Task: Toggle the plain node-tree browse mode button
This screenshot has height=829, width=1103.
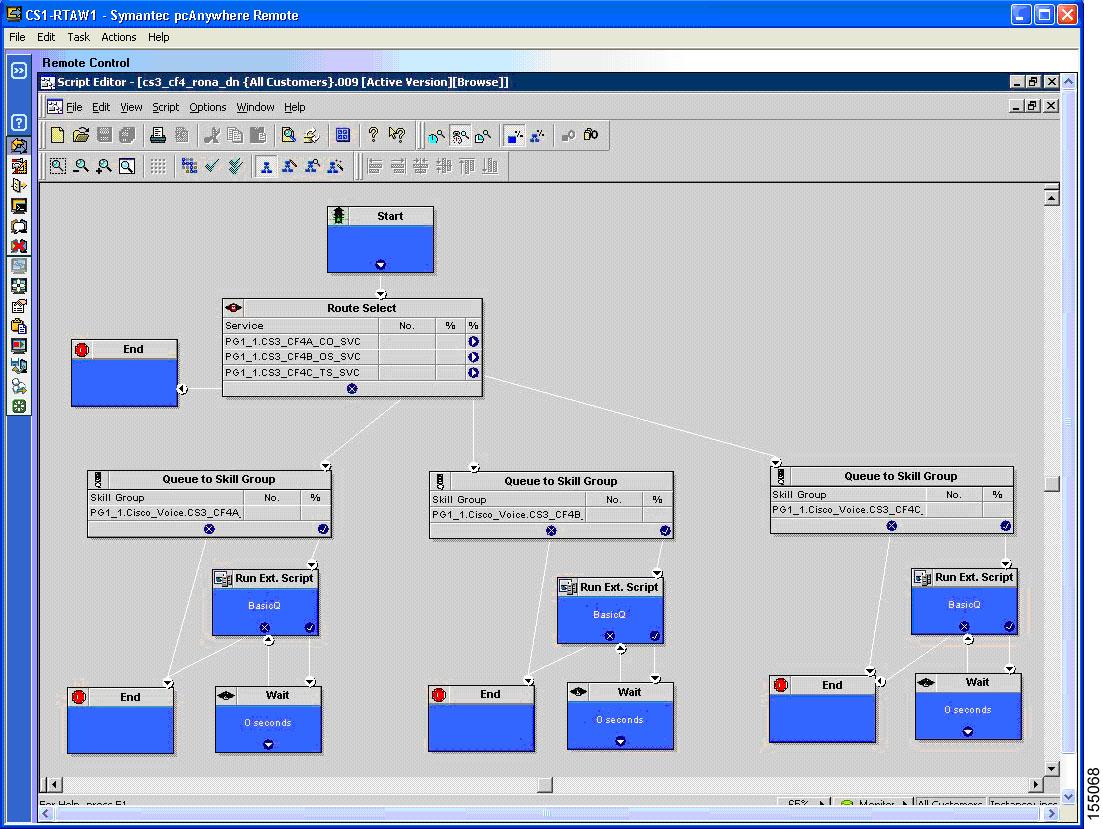Action: pos(266,166)
